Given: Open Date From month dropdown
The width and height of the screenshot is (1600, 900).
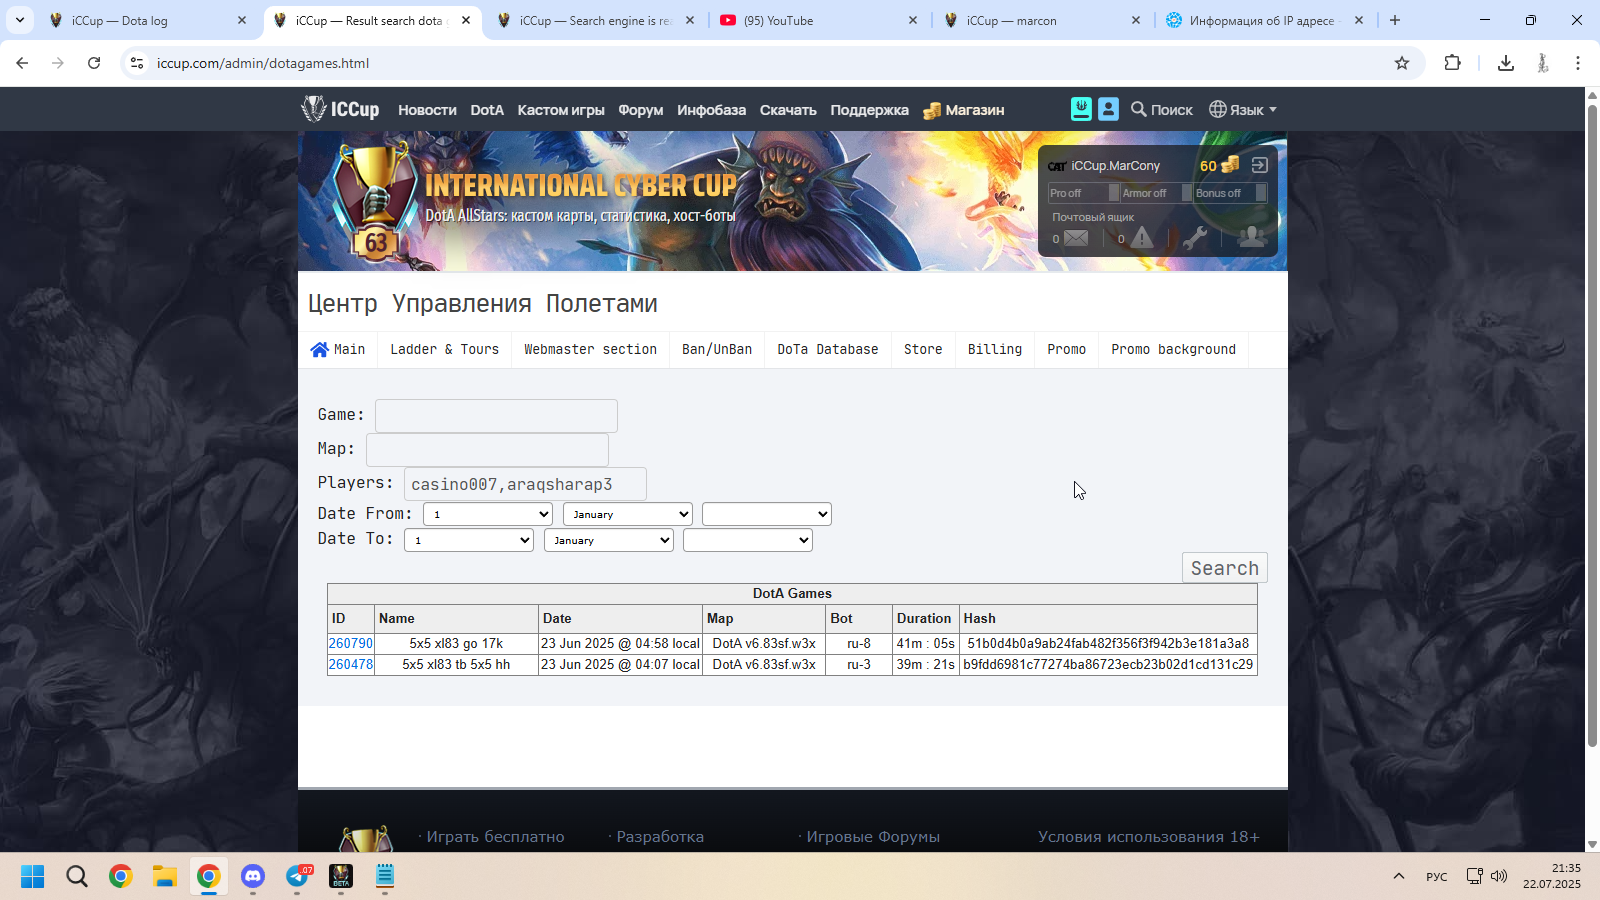Looking at the screenshot, I should click(x=628, y=514).
